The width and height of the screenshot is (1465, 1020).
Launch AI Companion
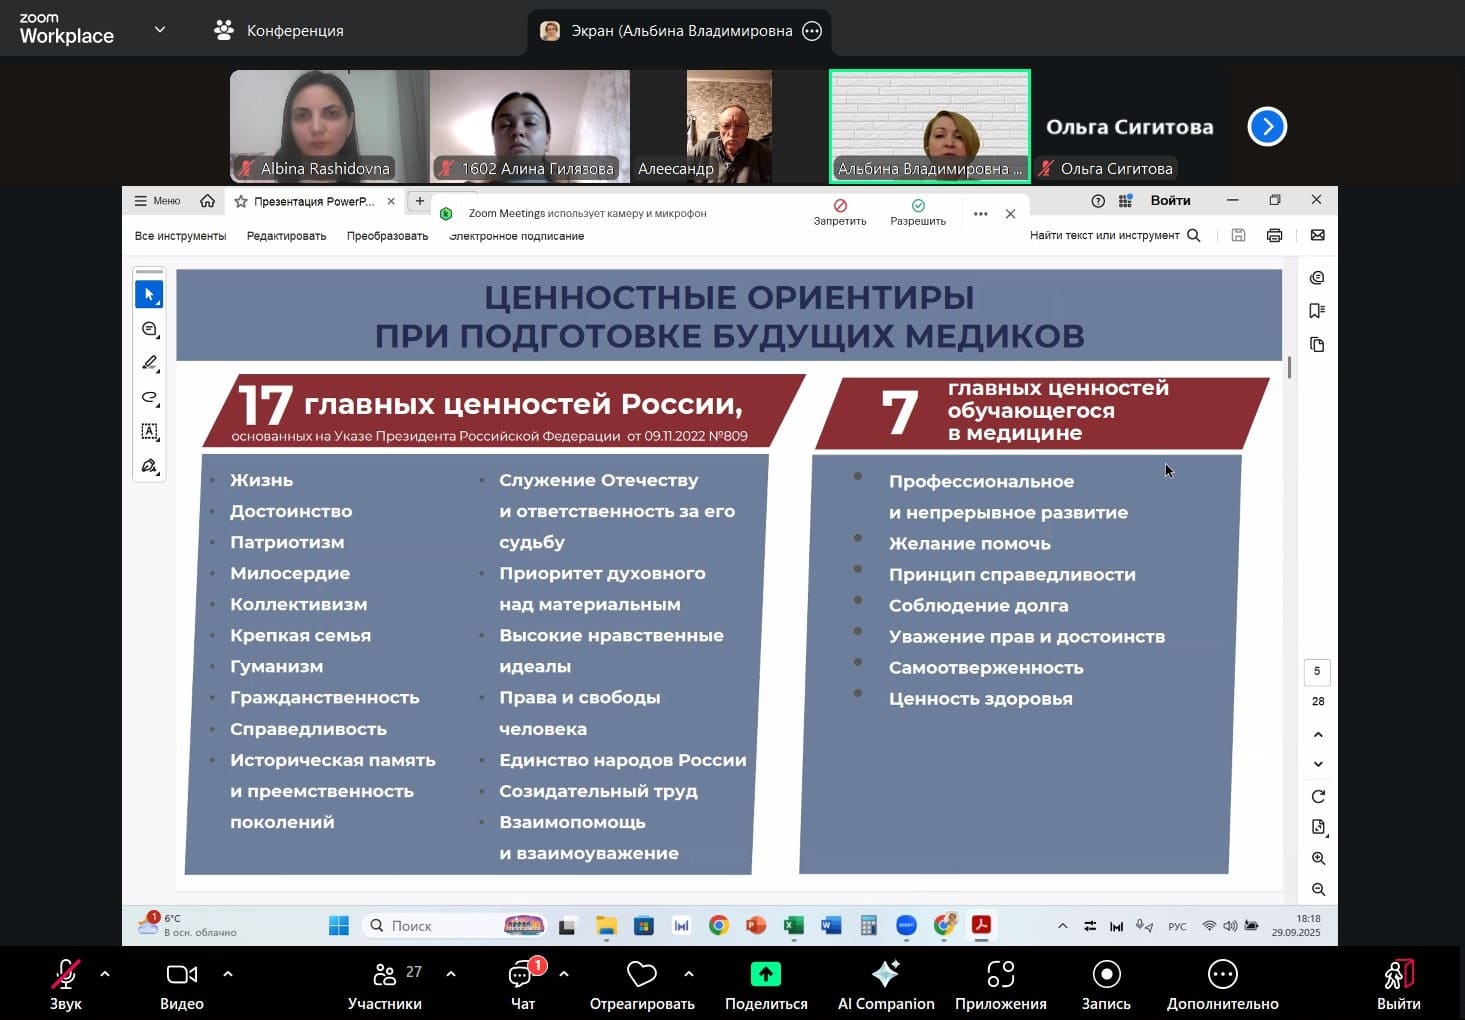(x=886, y=984)
